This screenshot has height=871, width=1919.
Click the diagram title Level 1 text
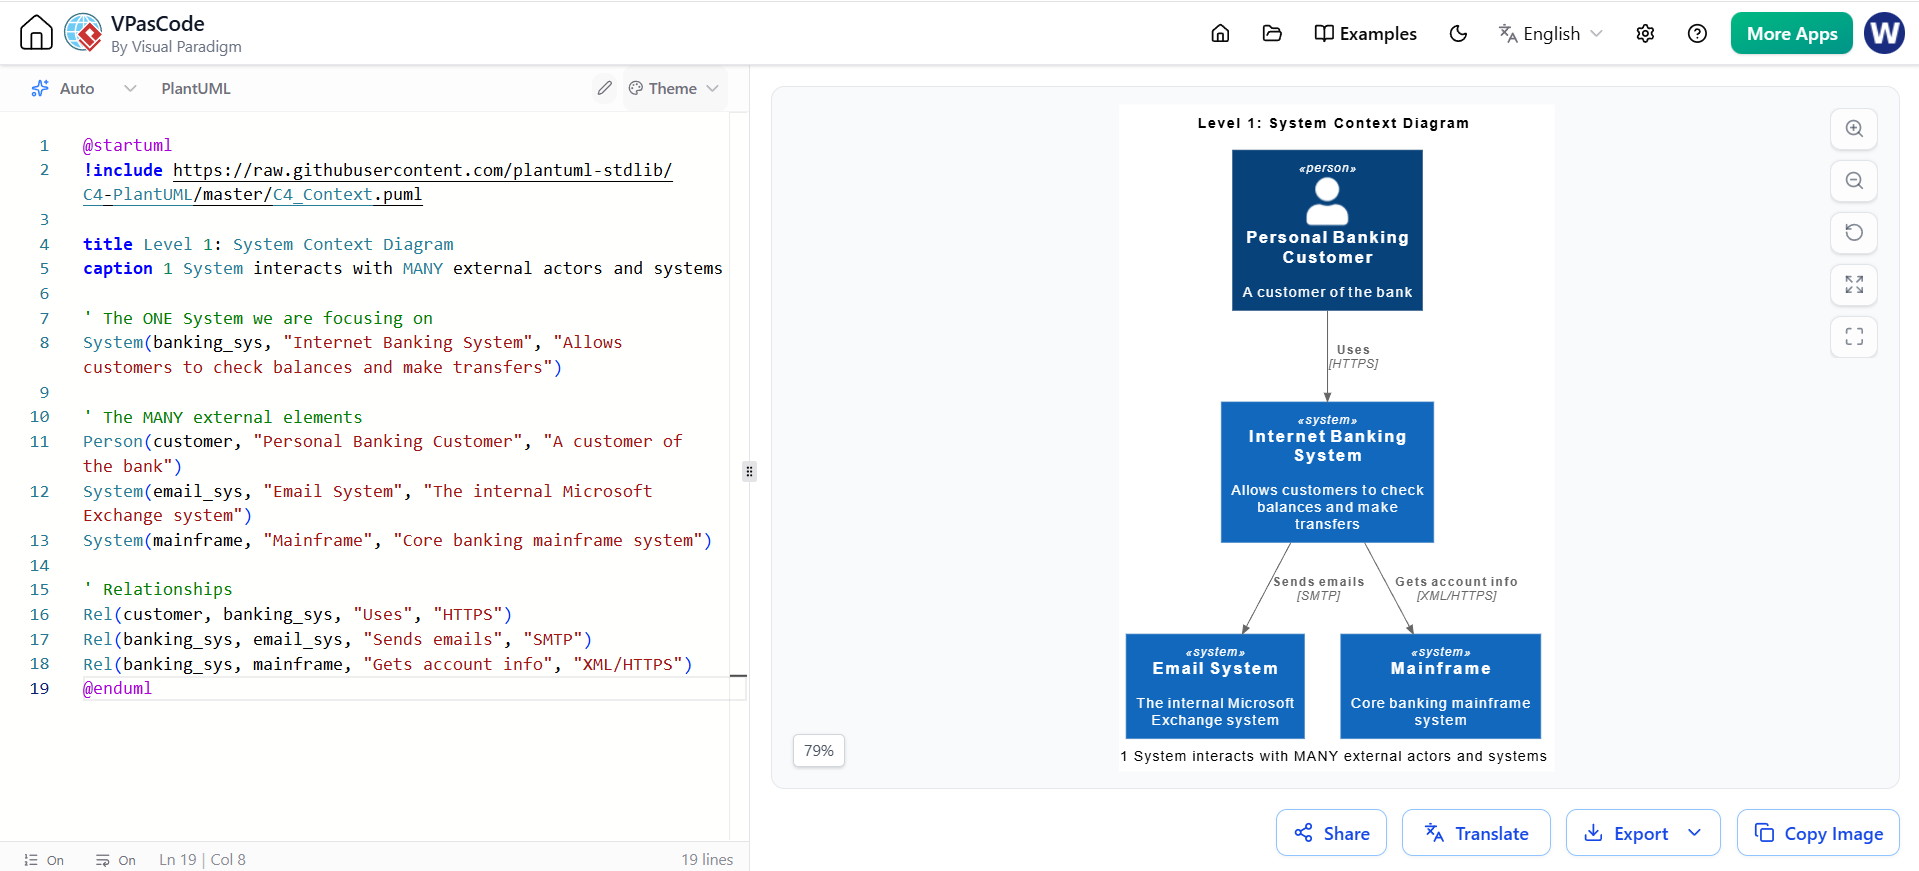1333,123
